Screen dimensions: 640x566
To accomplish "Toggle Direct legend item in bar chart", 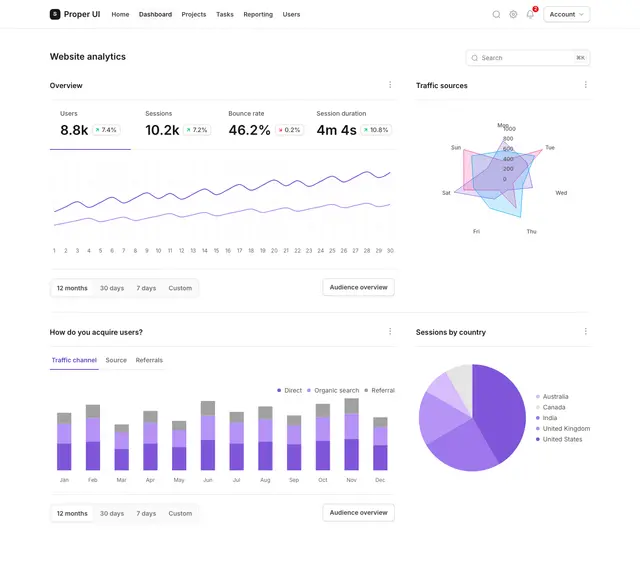I will [289, 391].
